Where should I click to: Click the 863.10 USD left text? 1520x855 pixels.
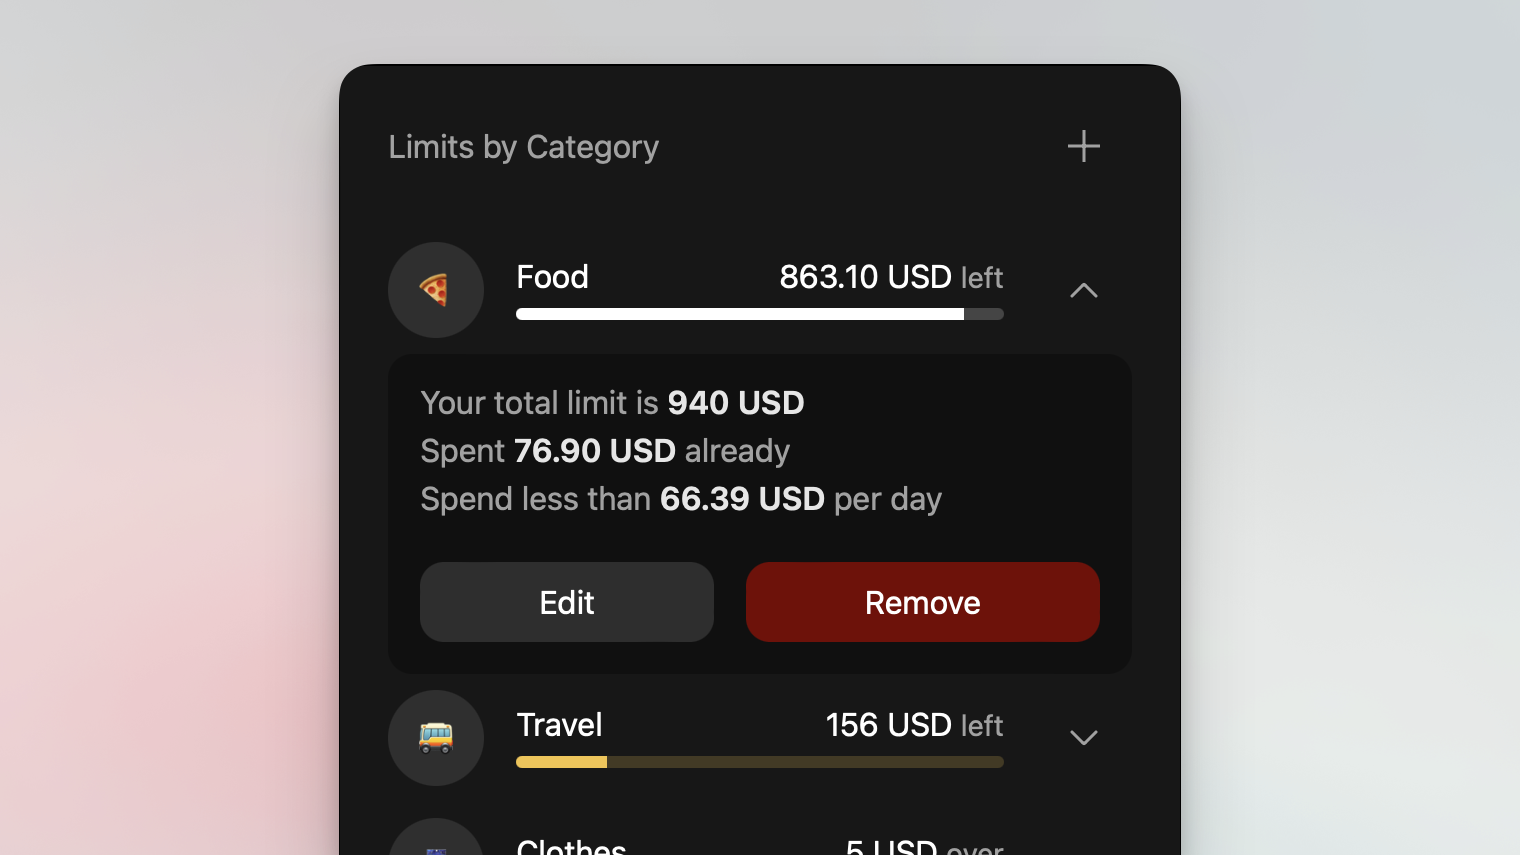coord(890,277)
